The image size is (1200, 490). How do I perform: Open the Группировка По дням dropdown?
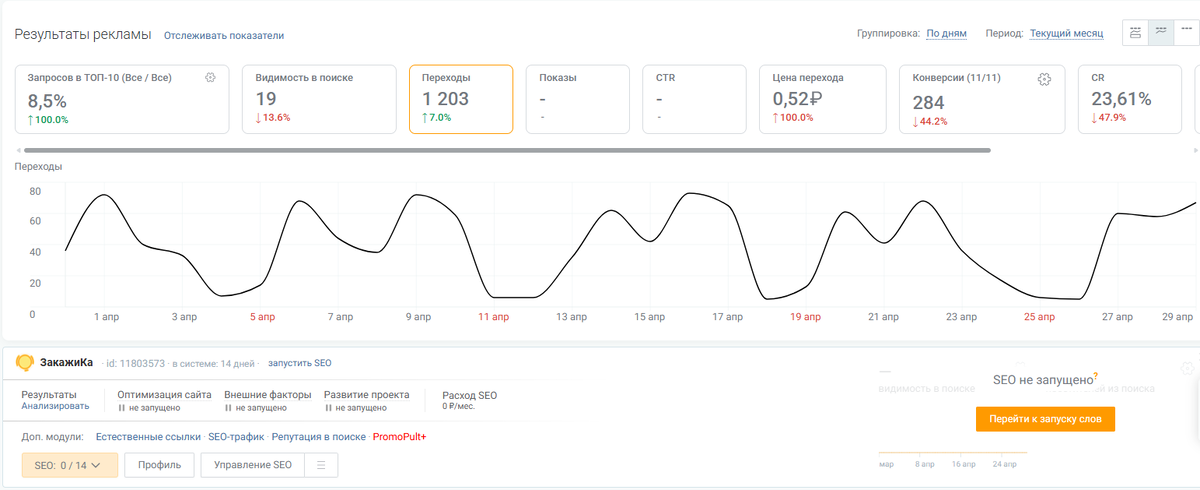[946, 33]
